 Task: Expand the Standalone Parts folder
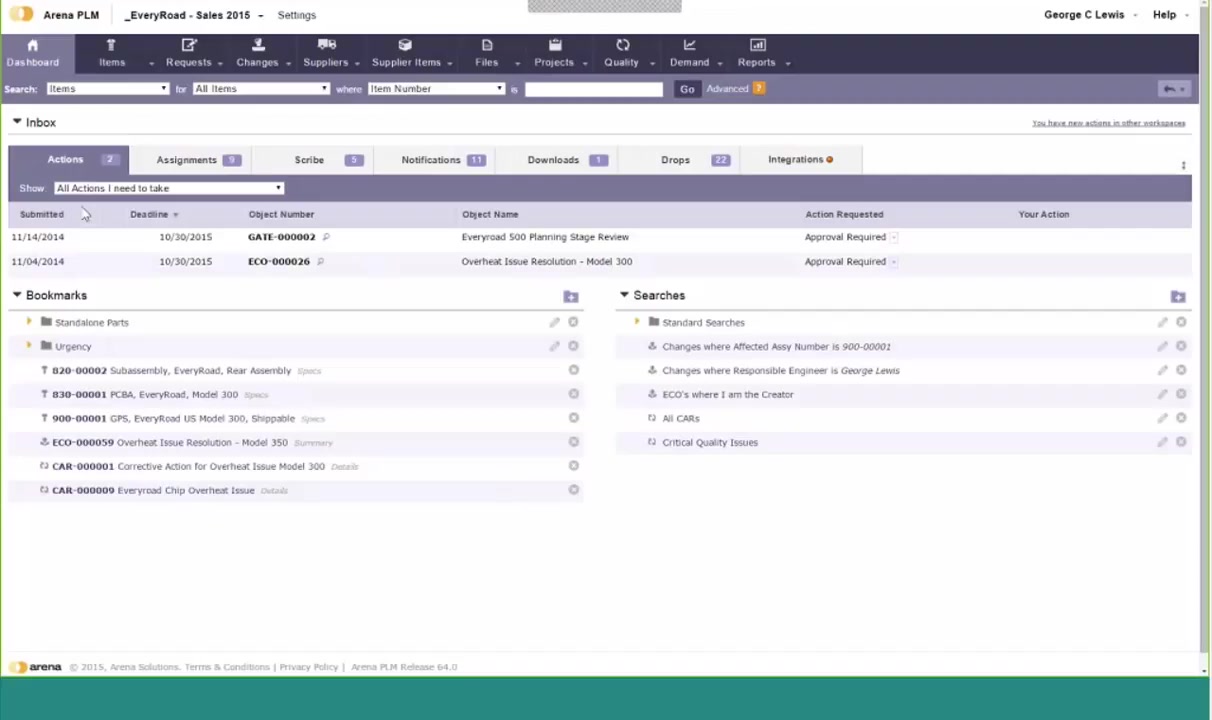[x=29, y=322]
